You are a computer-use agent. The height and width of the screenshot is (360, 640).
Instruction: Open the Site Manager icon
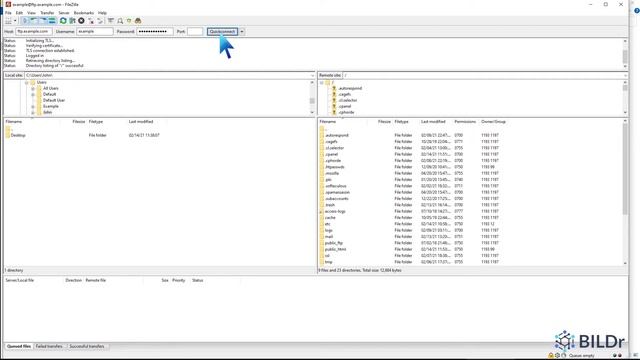(x=8, y=20)
